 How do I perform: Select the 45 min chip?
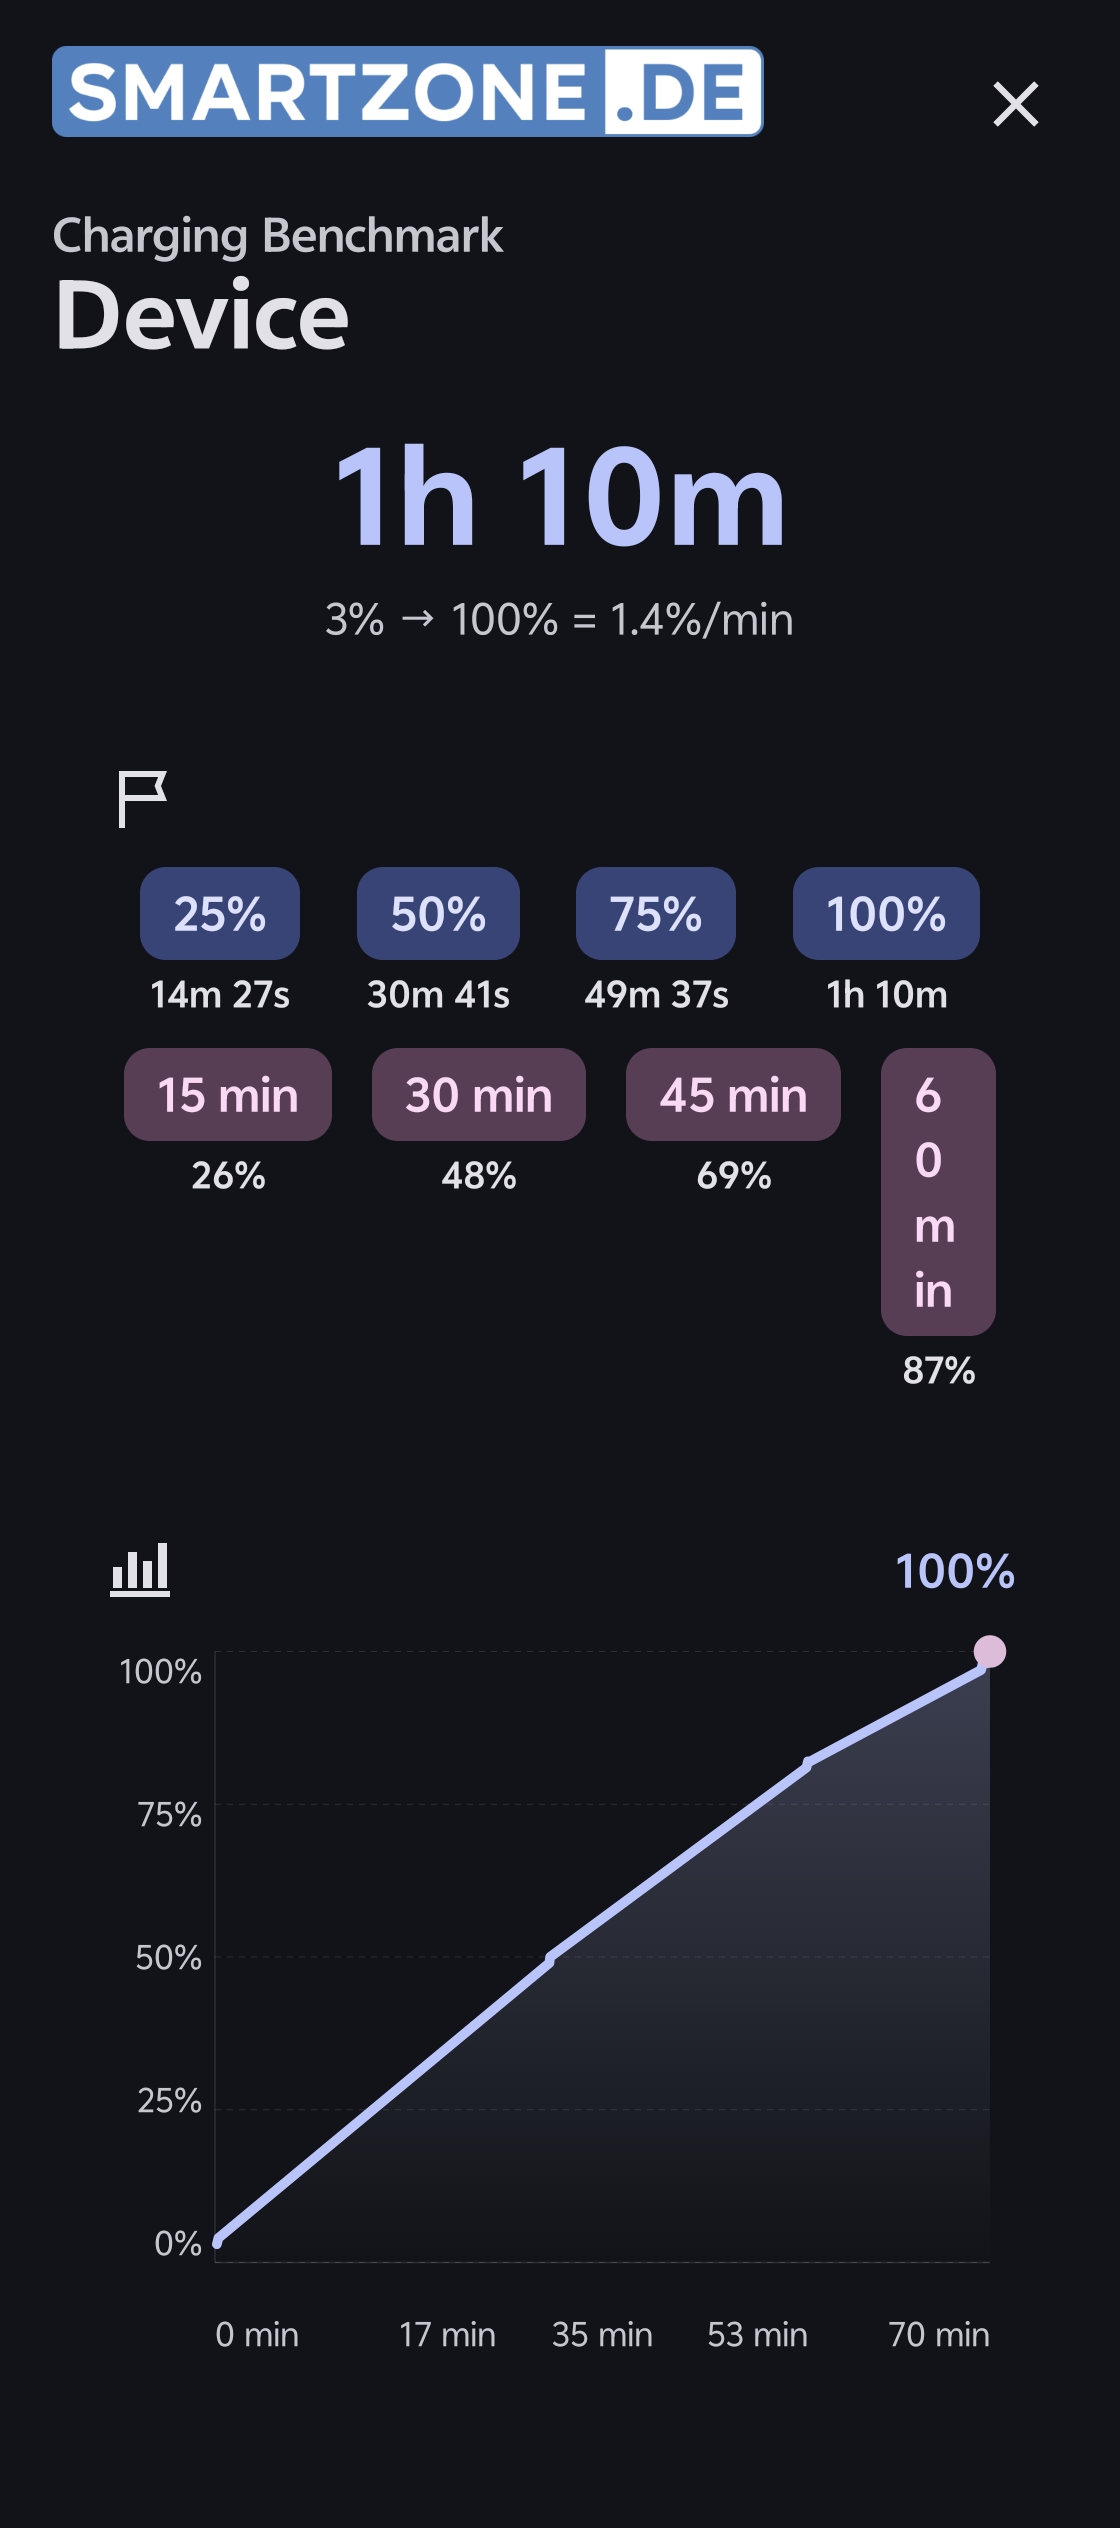coord(733,1094)
